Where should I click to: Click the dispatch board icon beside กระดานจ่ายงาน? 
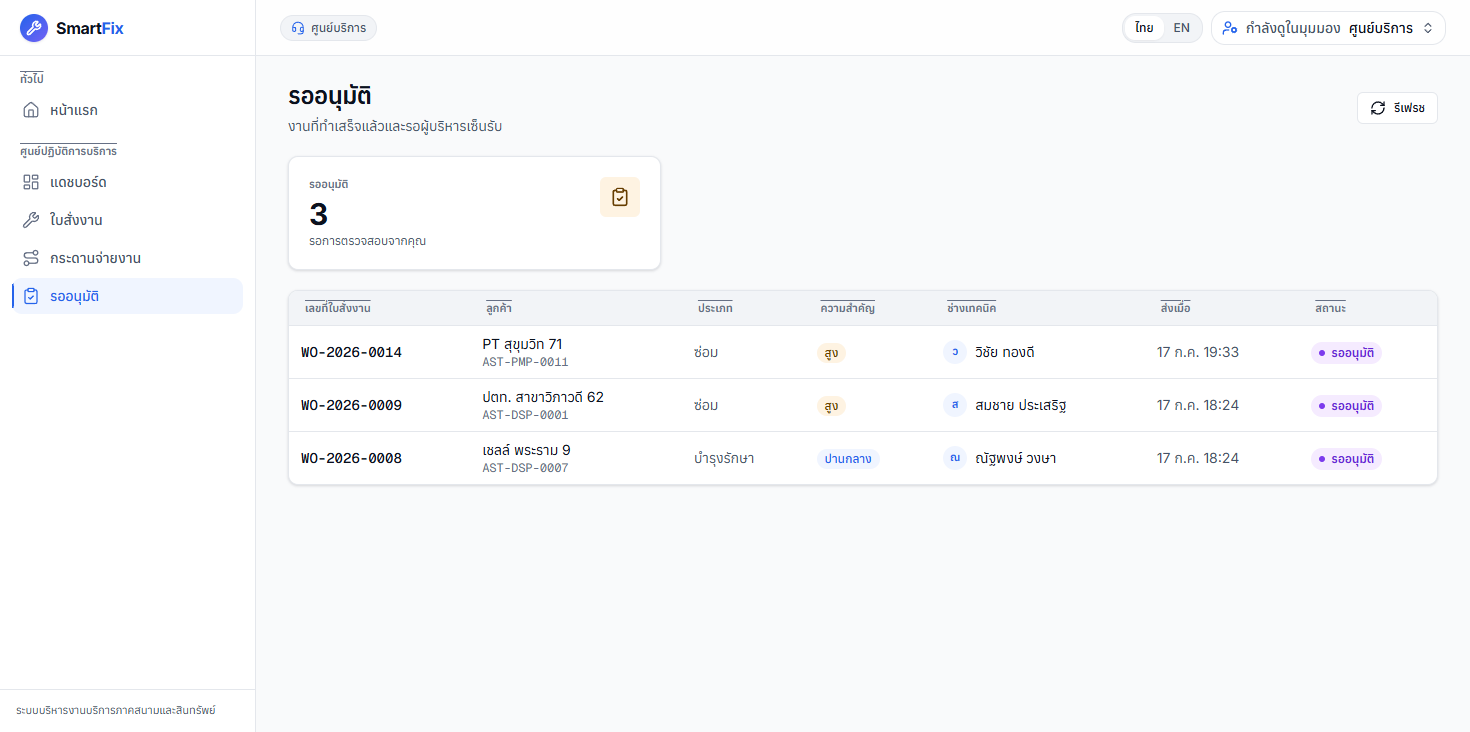point(31,258)
